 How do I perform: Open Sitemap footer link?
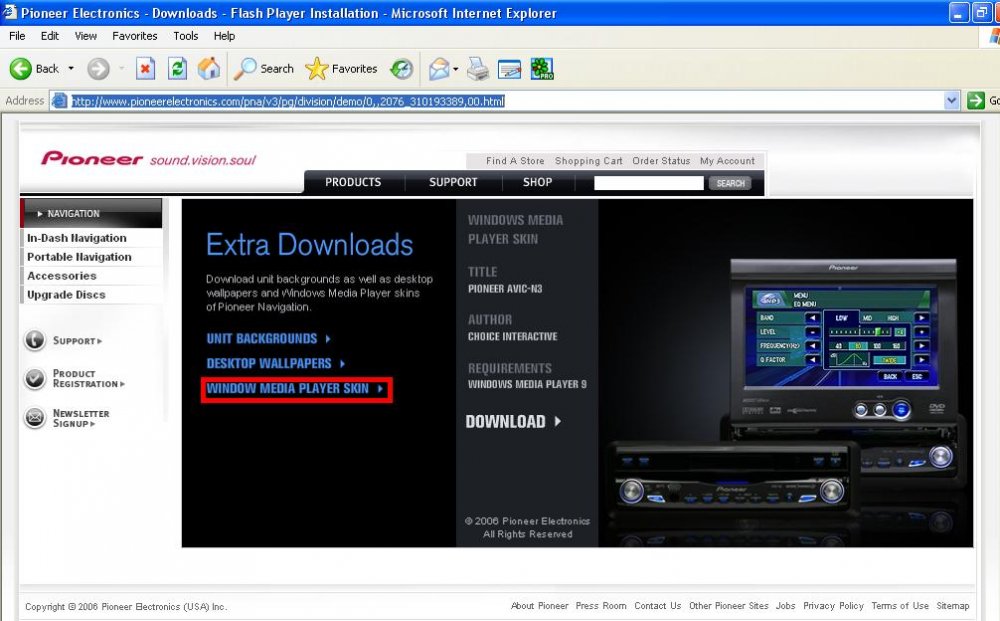pyautogui.click(x=953, y=606)
